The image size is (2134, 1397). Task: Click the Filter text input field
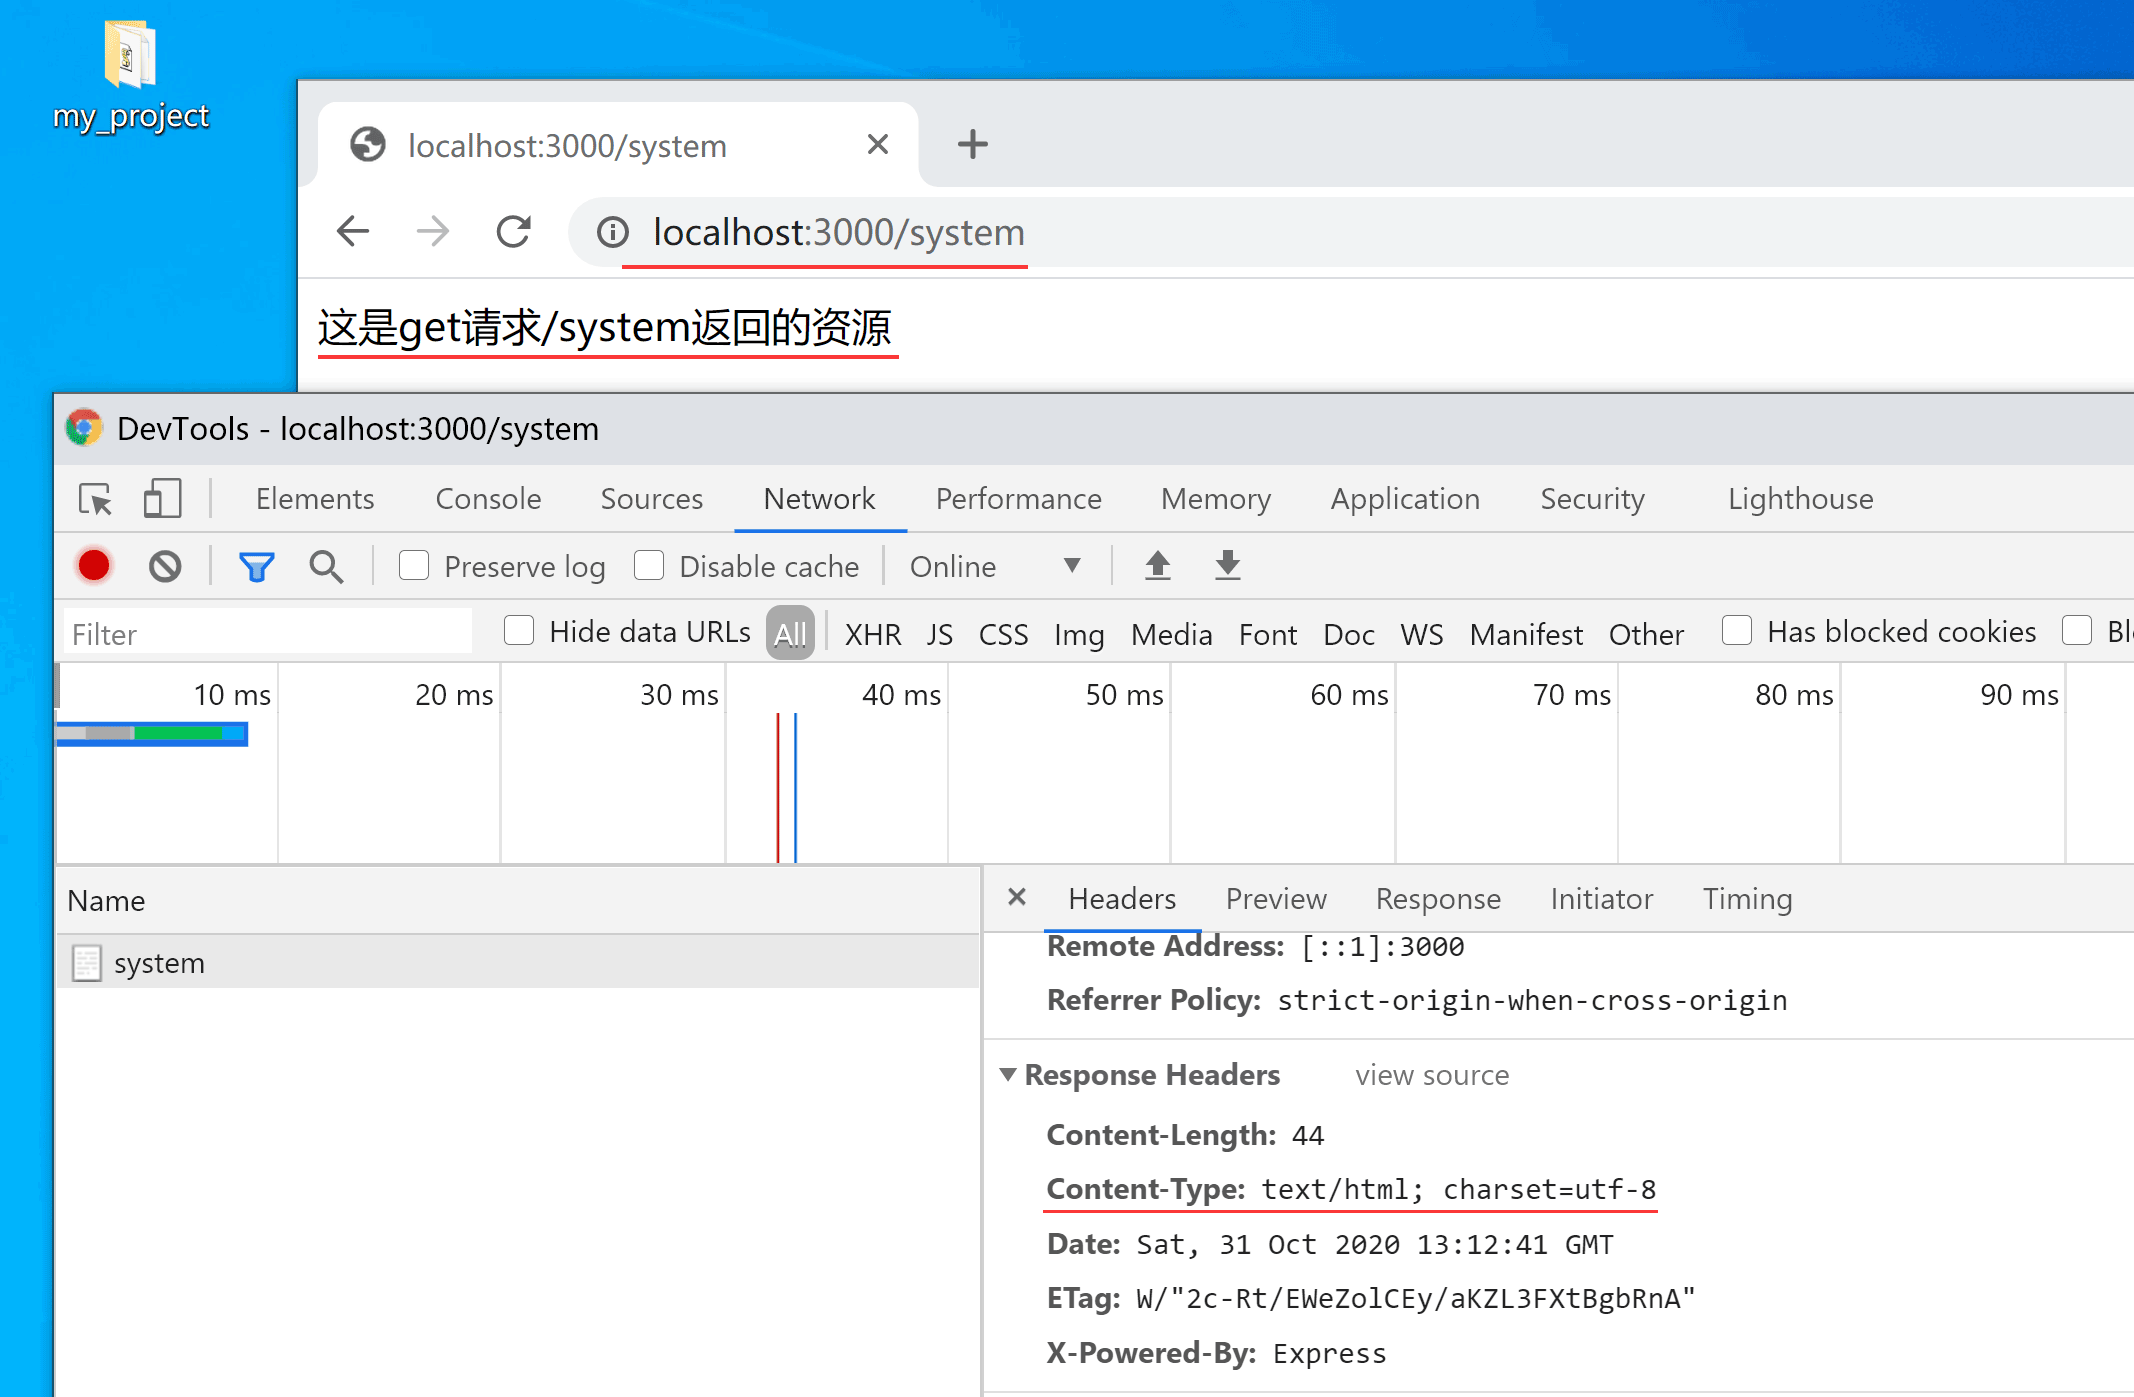click(266, 634)
